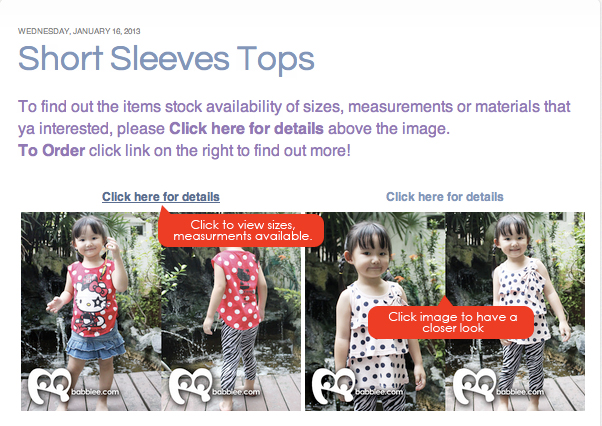Click the "Click to view sizes" red callout

241,230
